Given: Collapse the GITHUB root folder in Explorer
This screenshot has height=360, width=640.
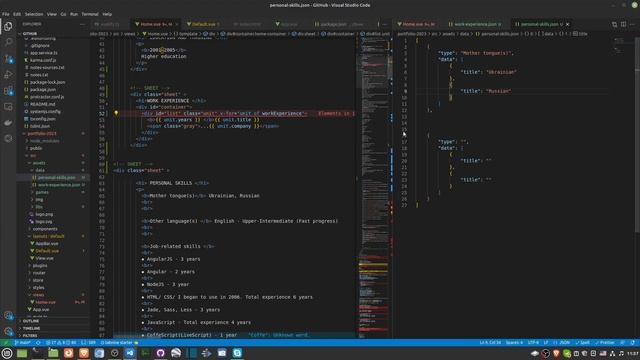Looking at the screenshot, I should coord(30,33).
